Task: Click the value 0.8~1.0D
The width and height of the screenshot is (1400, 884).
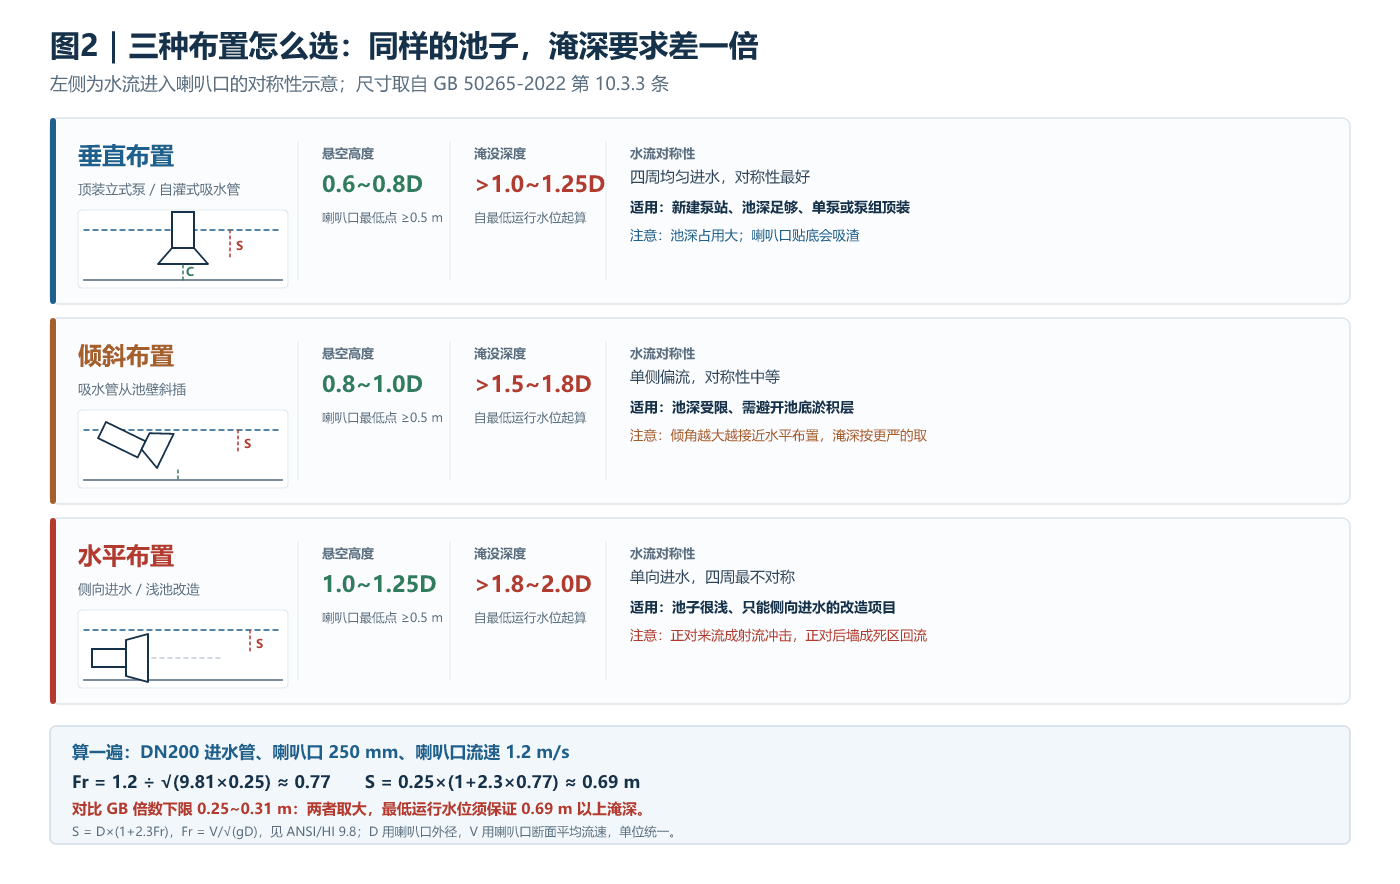Action: pyautogui.click(x=372, y=384)
